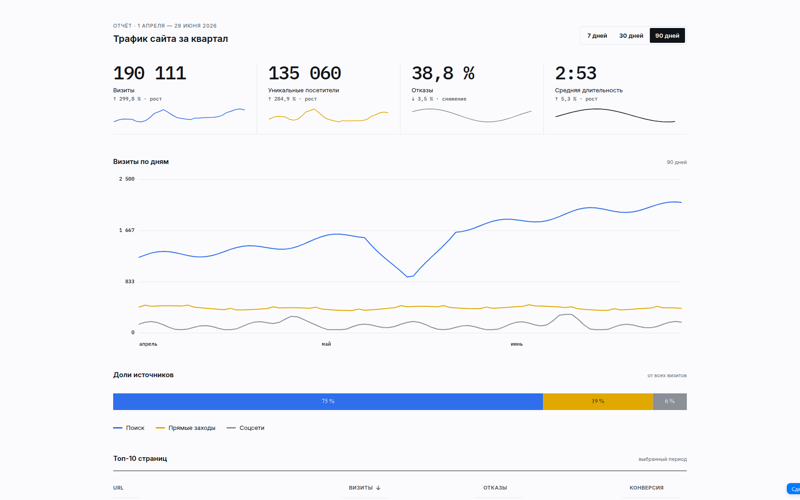Image resolution: width=800 pixels, height=500 pixels.
Task: Toggle the Поиск legend item
Action: [x=129, y=428]
